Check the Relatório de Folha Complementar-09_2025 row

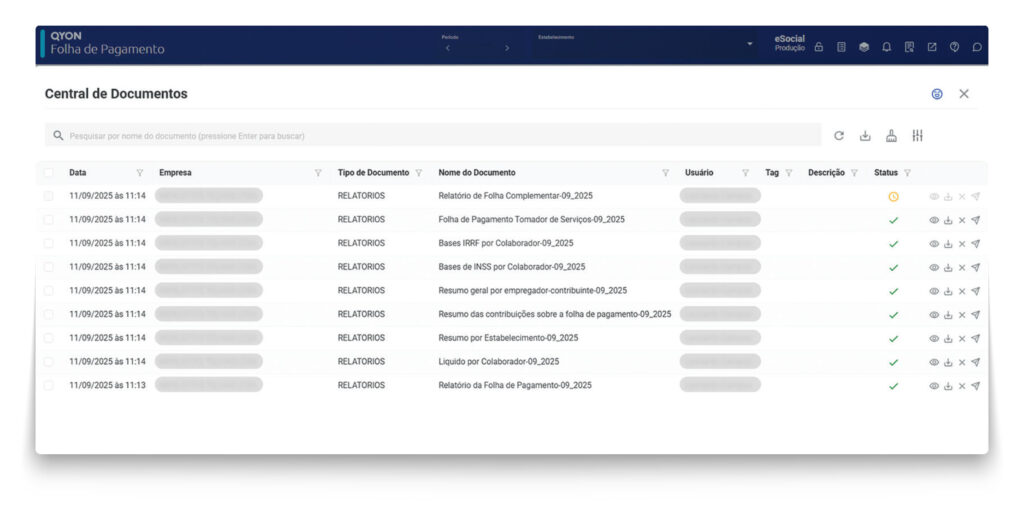(49, 196)
